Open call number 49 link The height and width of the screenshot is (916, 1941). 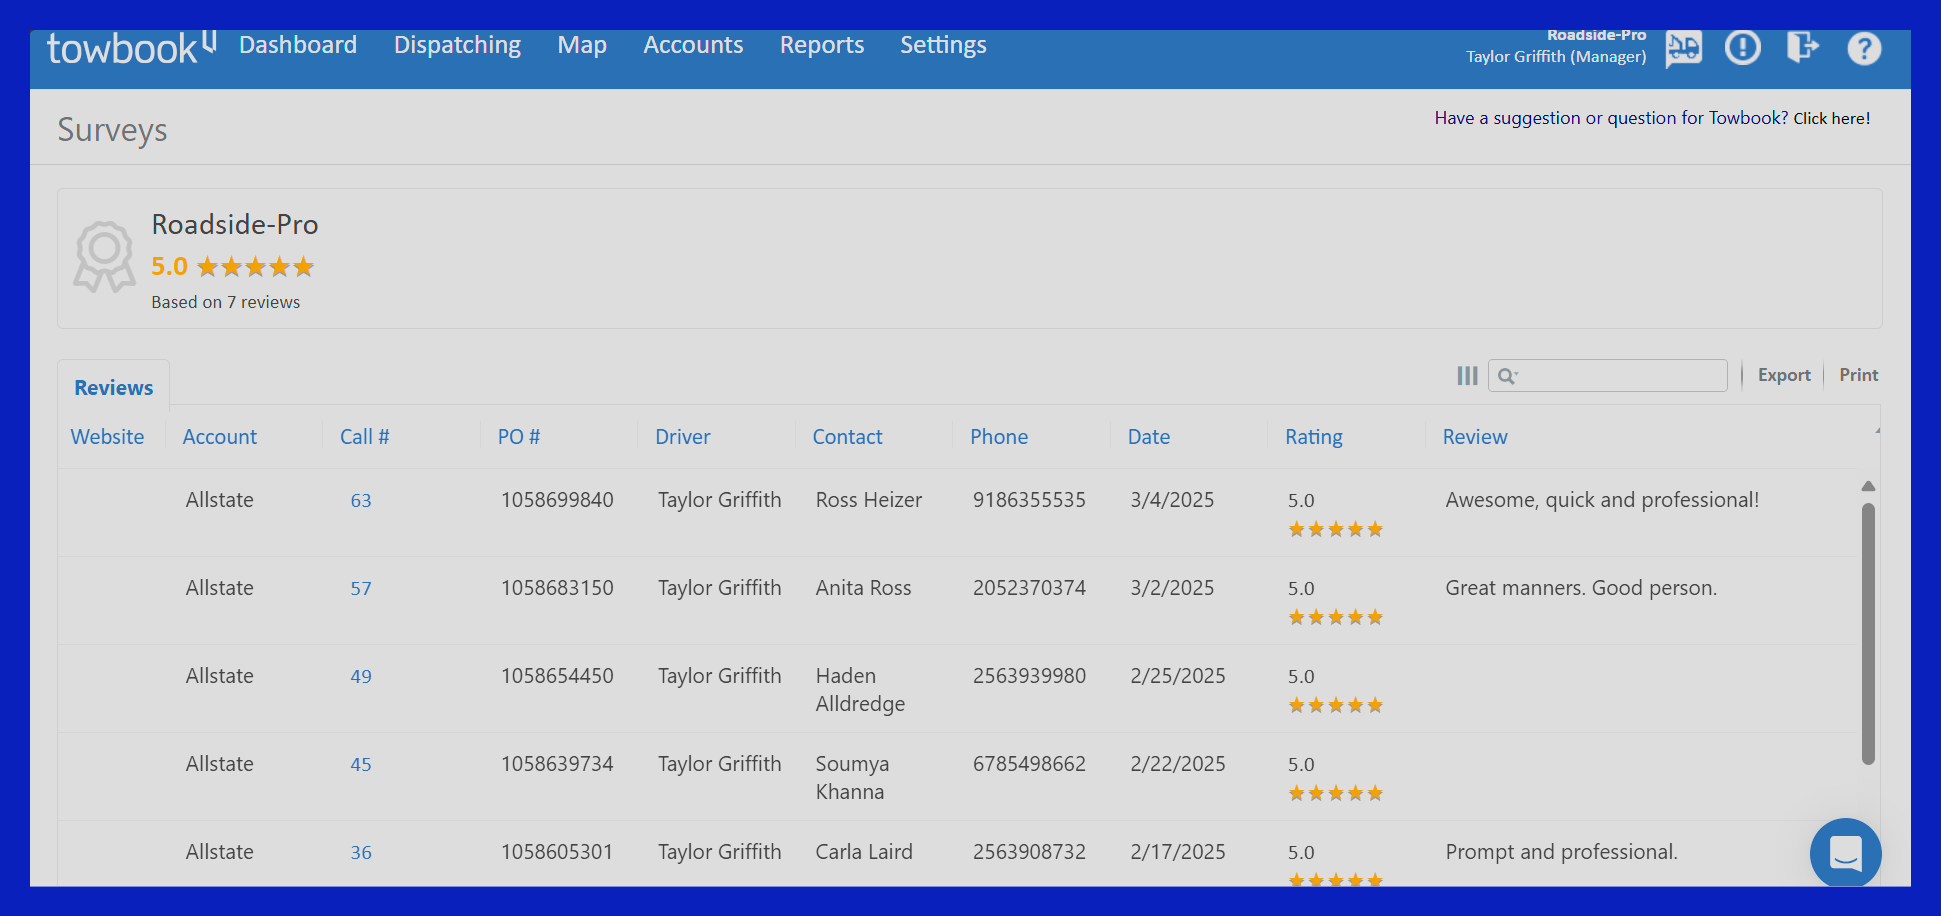coord(360,677)
